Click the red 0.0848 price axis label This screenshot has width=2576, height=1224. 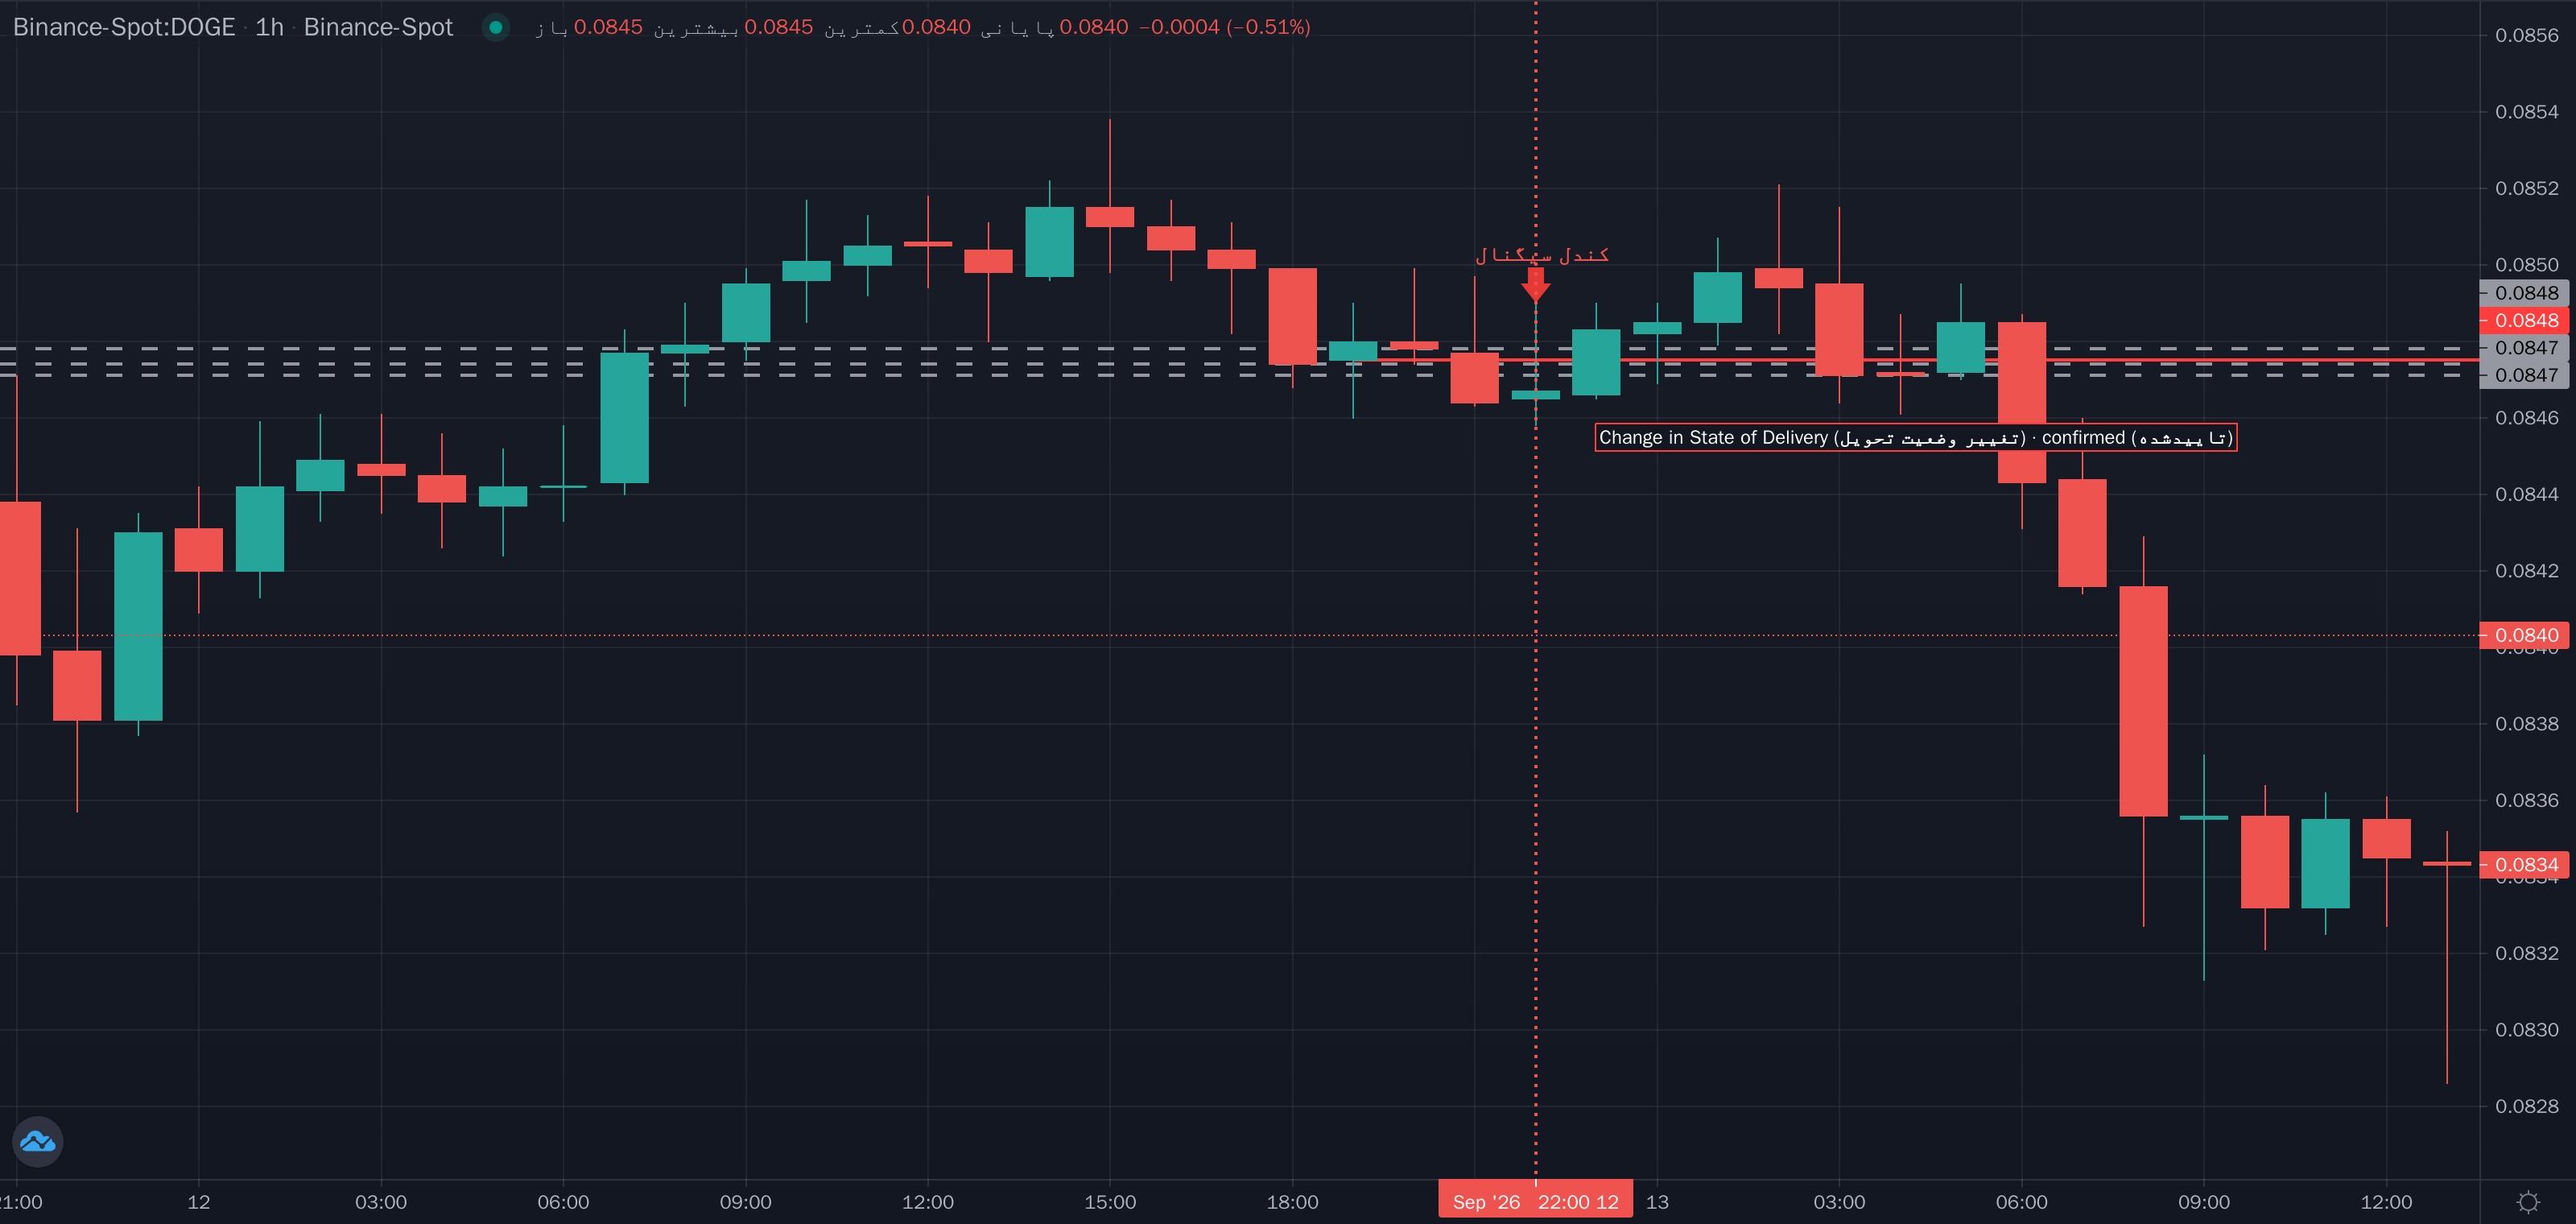click(x=2527, y=320)
